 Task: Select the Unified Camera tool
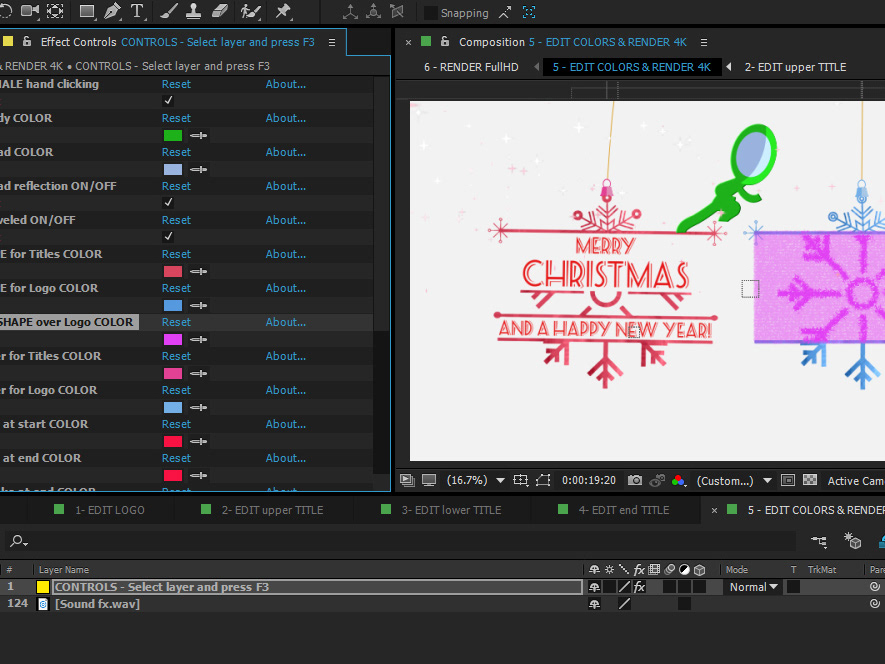(30, 11)
